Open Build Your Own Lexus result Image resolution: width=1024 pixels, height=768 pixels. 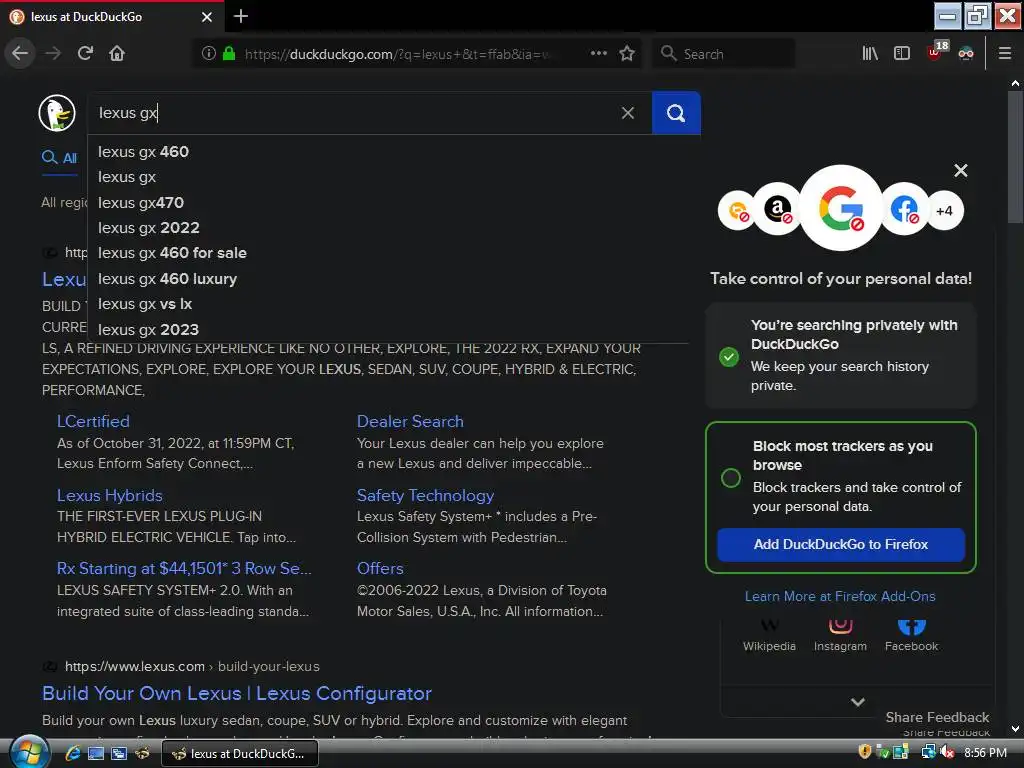point(236,693)
